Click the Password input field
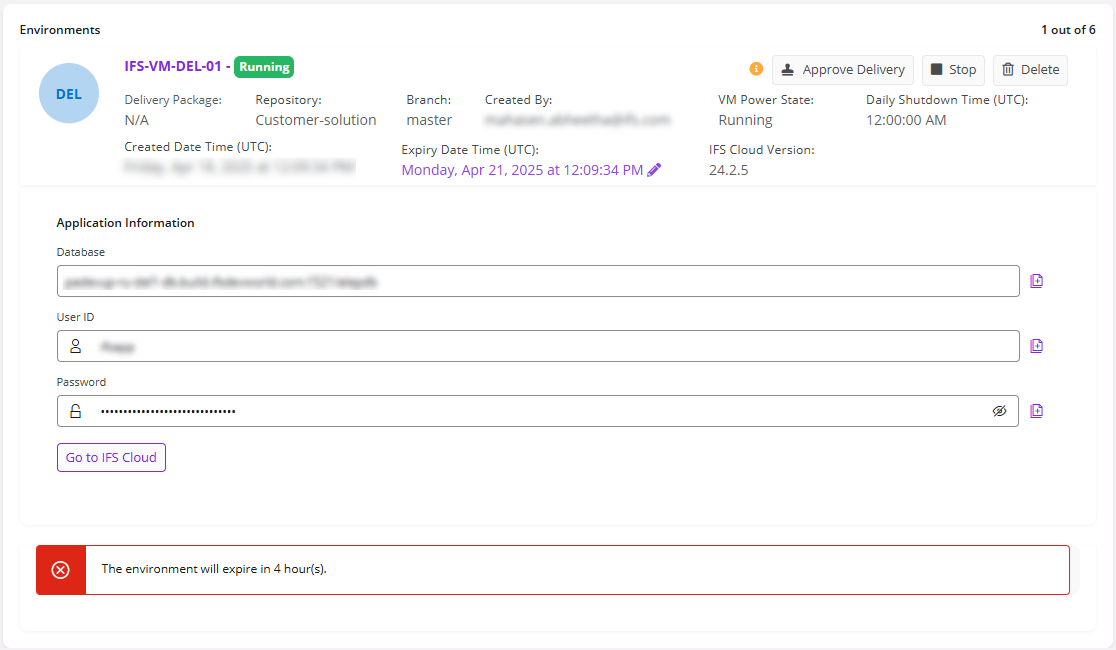Image resolution: width=1116 pixels, height=650 pixels. pos(538,411)
